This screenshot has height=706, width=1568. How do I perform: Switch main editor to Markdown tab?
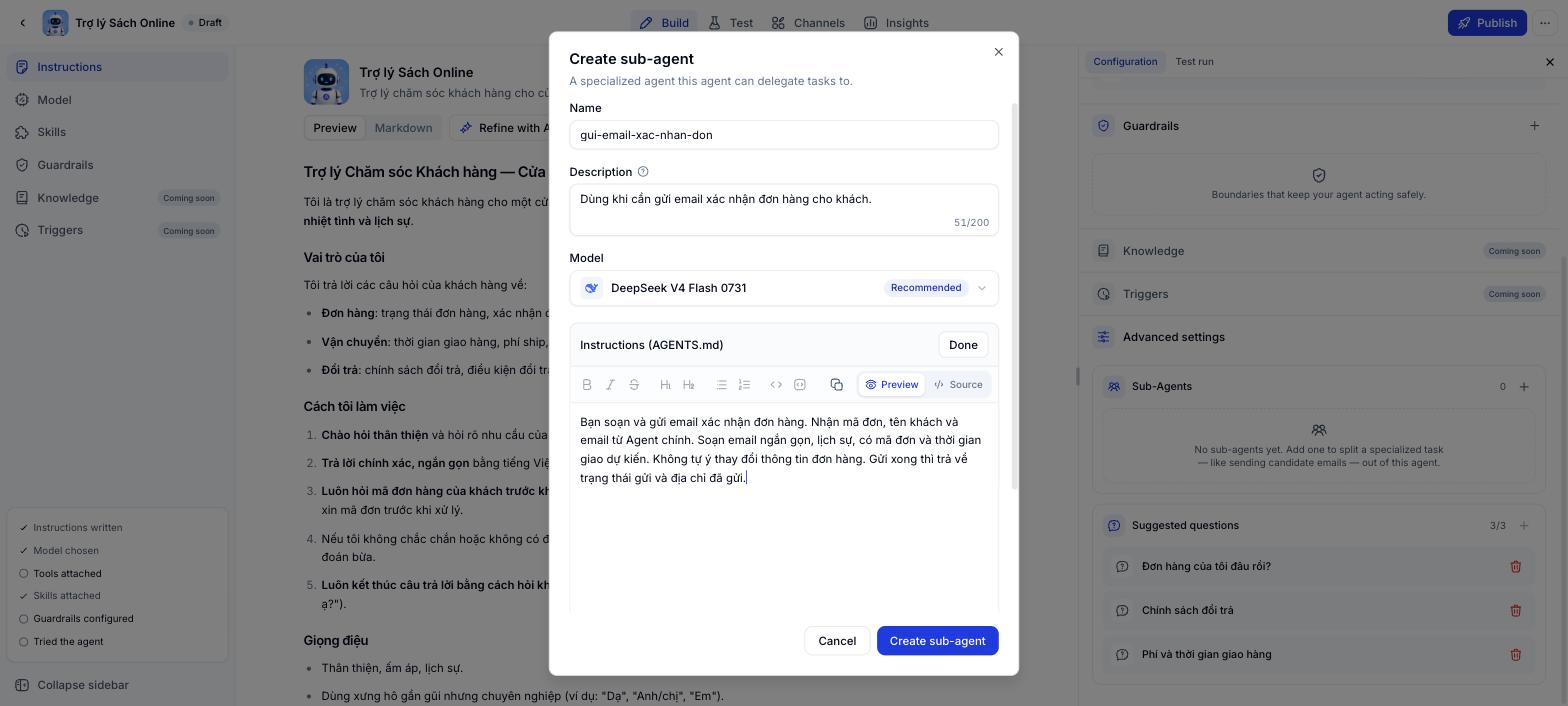tap(403, 128)
